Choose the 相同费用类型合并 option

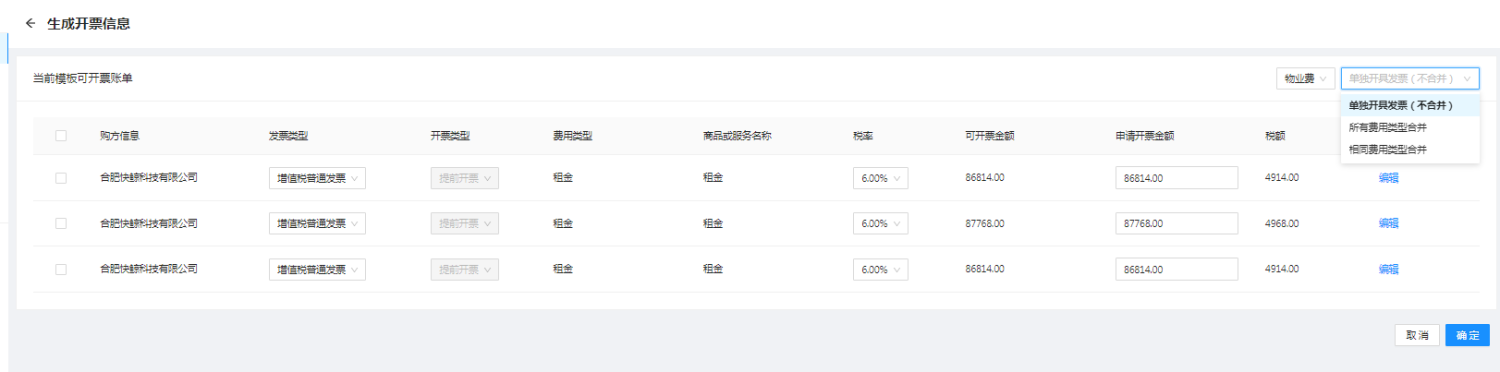click(x=1410, y=149)
